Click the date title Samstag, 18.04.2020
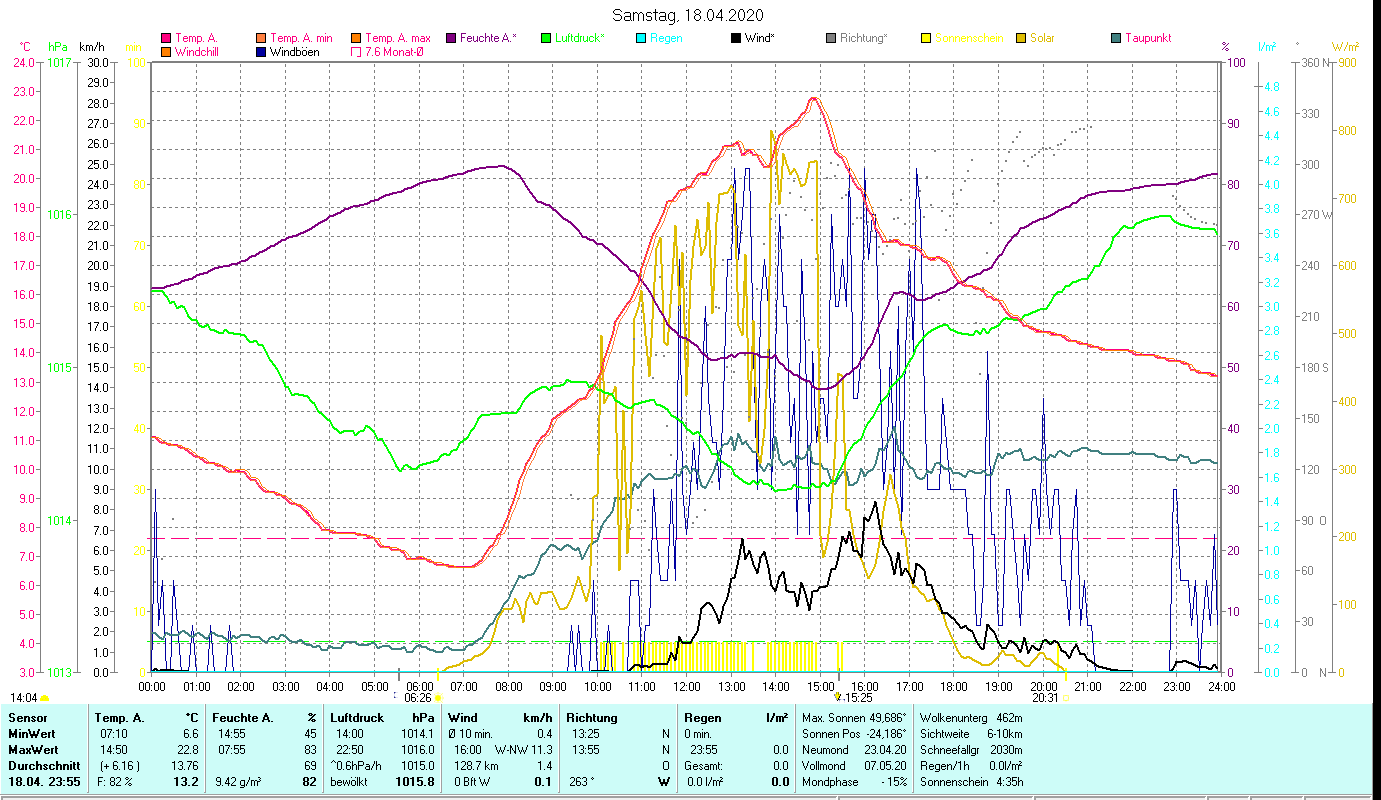This screenshot has width=1381, height=800. click(690, 15)
